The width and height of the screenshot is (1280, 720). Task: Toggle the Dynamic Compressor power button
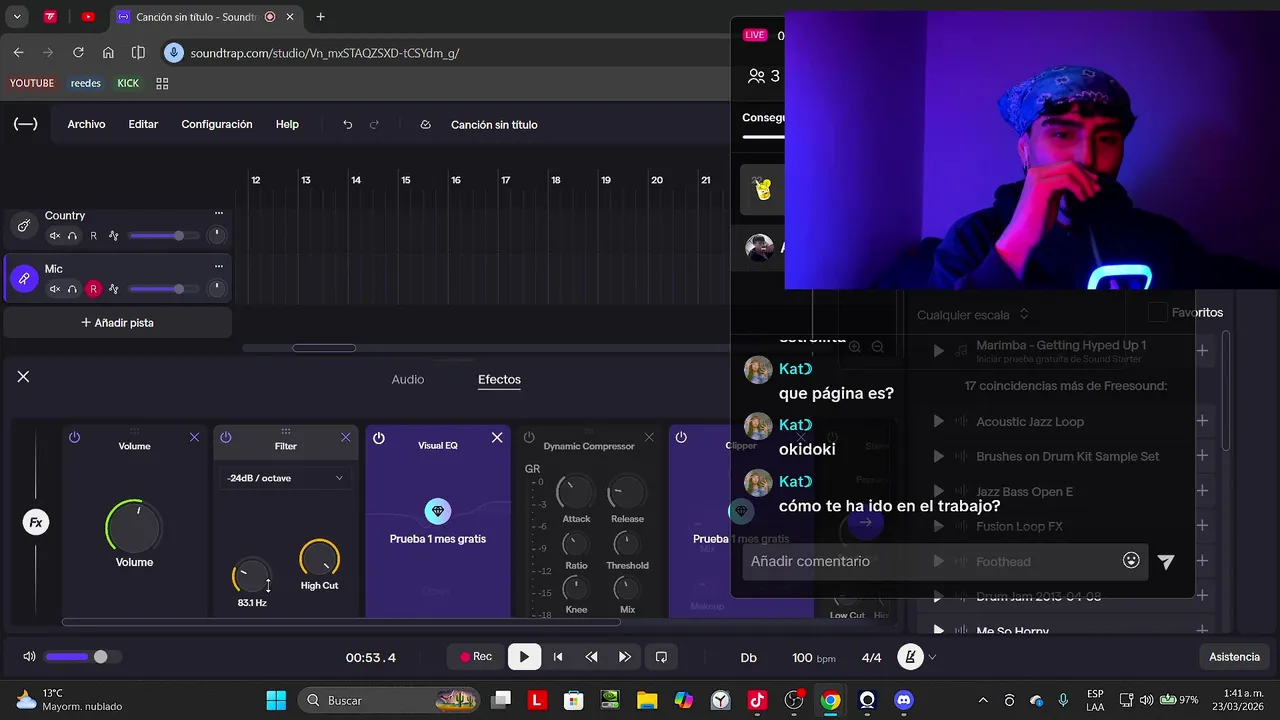(x=529, y=438)
